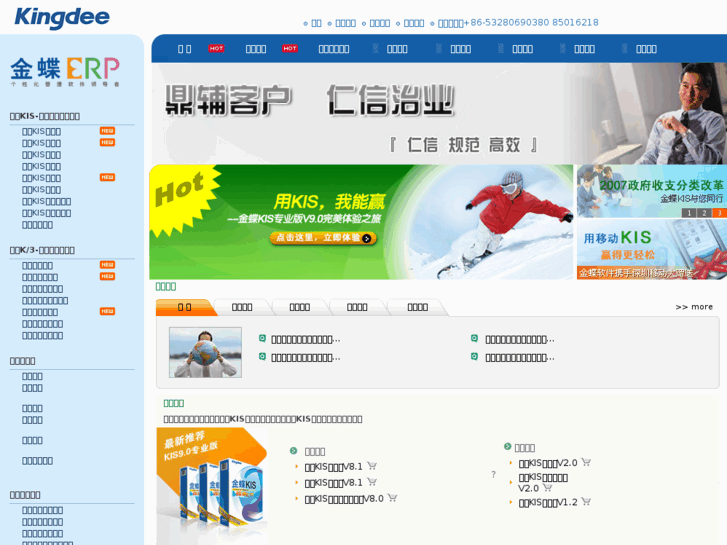Click the yellow Hot starburst badge

tap(184, 200)
